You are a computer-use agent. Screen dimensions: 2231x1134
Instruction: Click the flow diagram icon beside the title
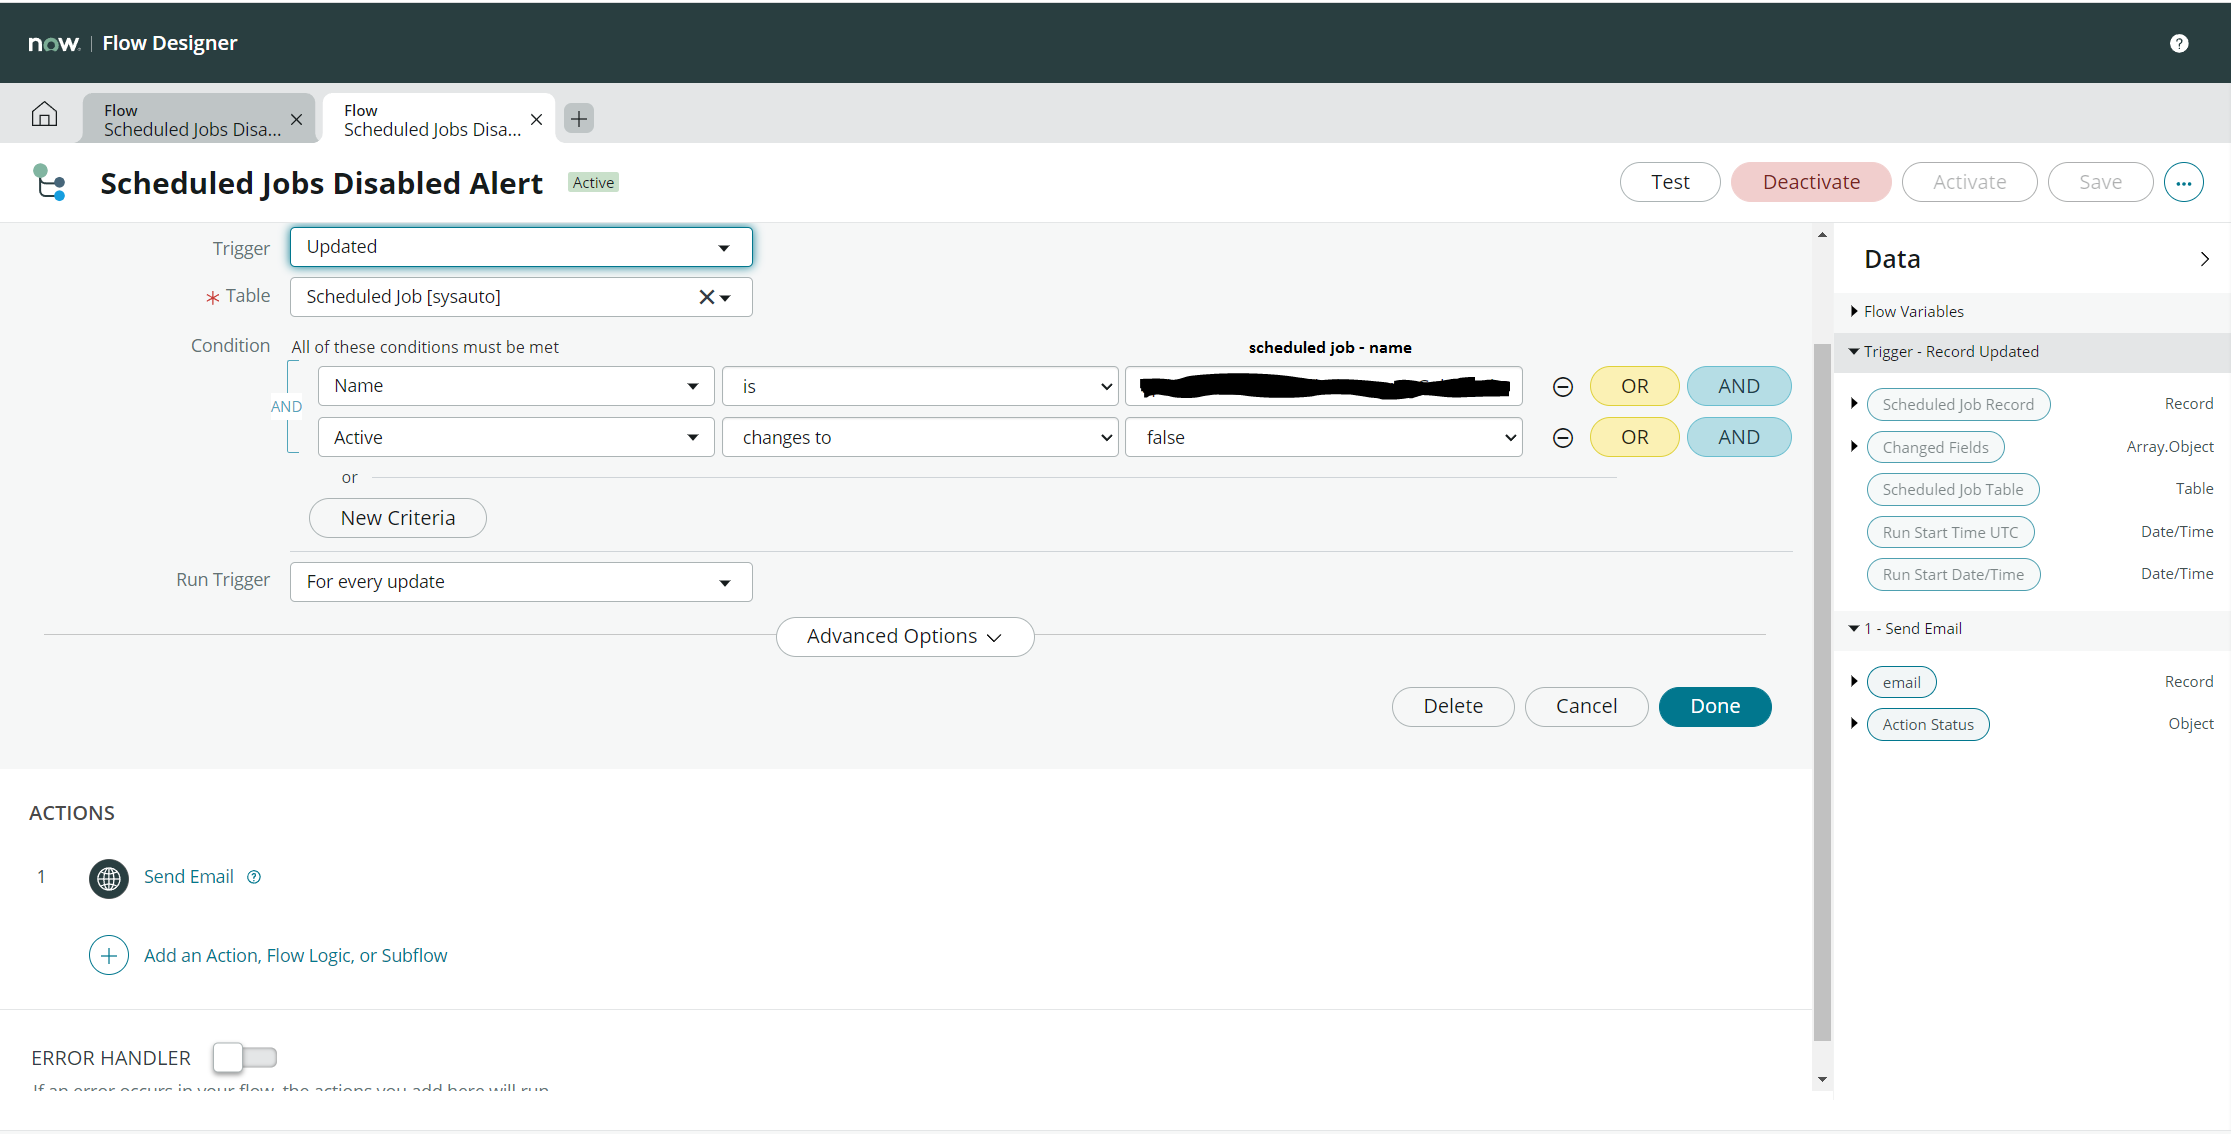[x=49, y=182]
